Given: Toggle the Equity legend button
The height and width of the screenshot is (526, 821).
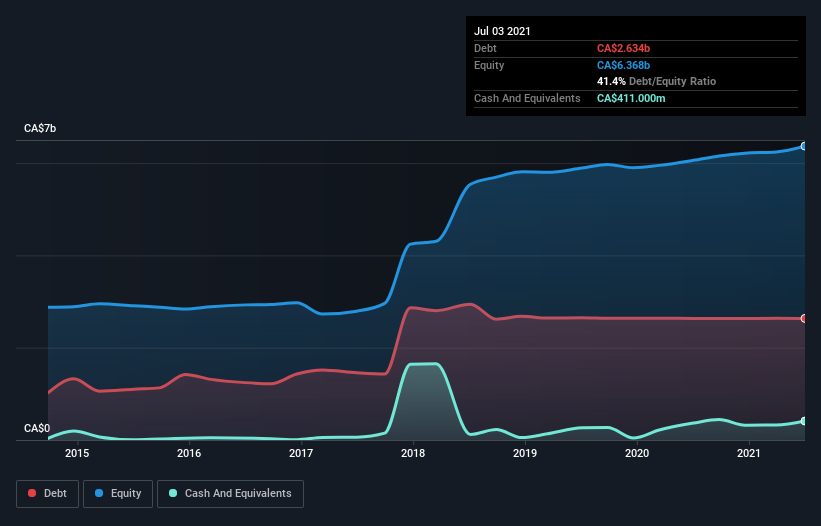Looking at the screenshot, I should pos(118,494).
